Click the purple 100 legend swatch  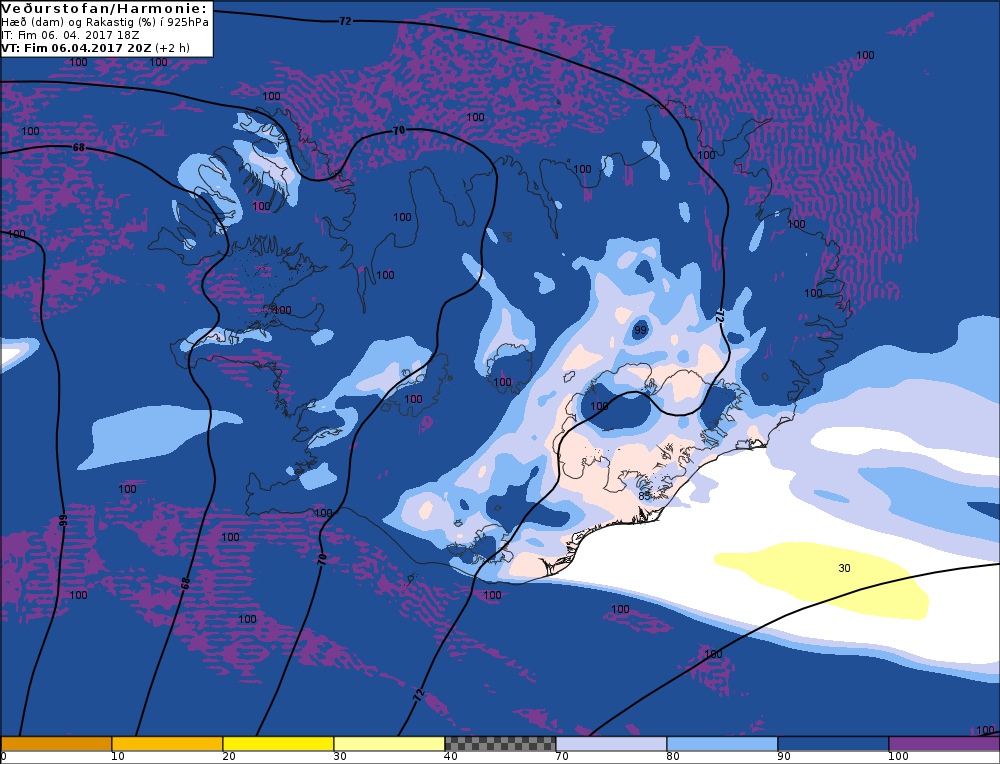(944, 744)
